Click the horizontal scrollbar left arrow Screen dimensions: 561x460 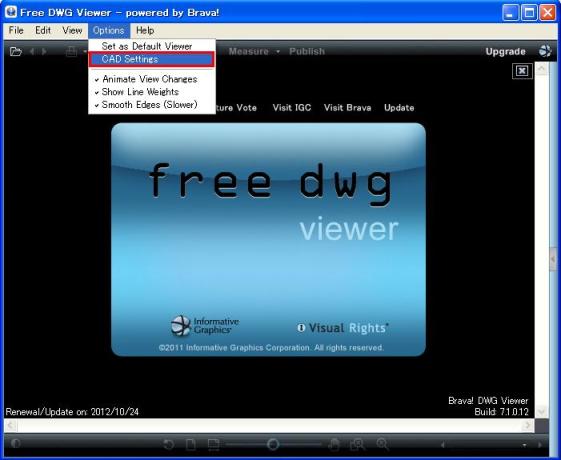(10, 425)
